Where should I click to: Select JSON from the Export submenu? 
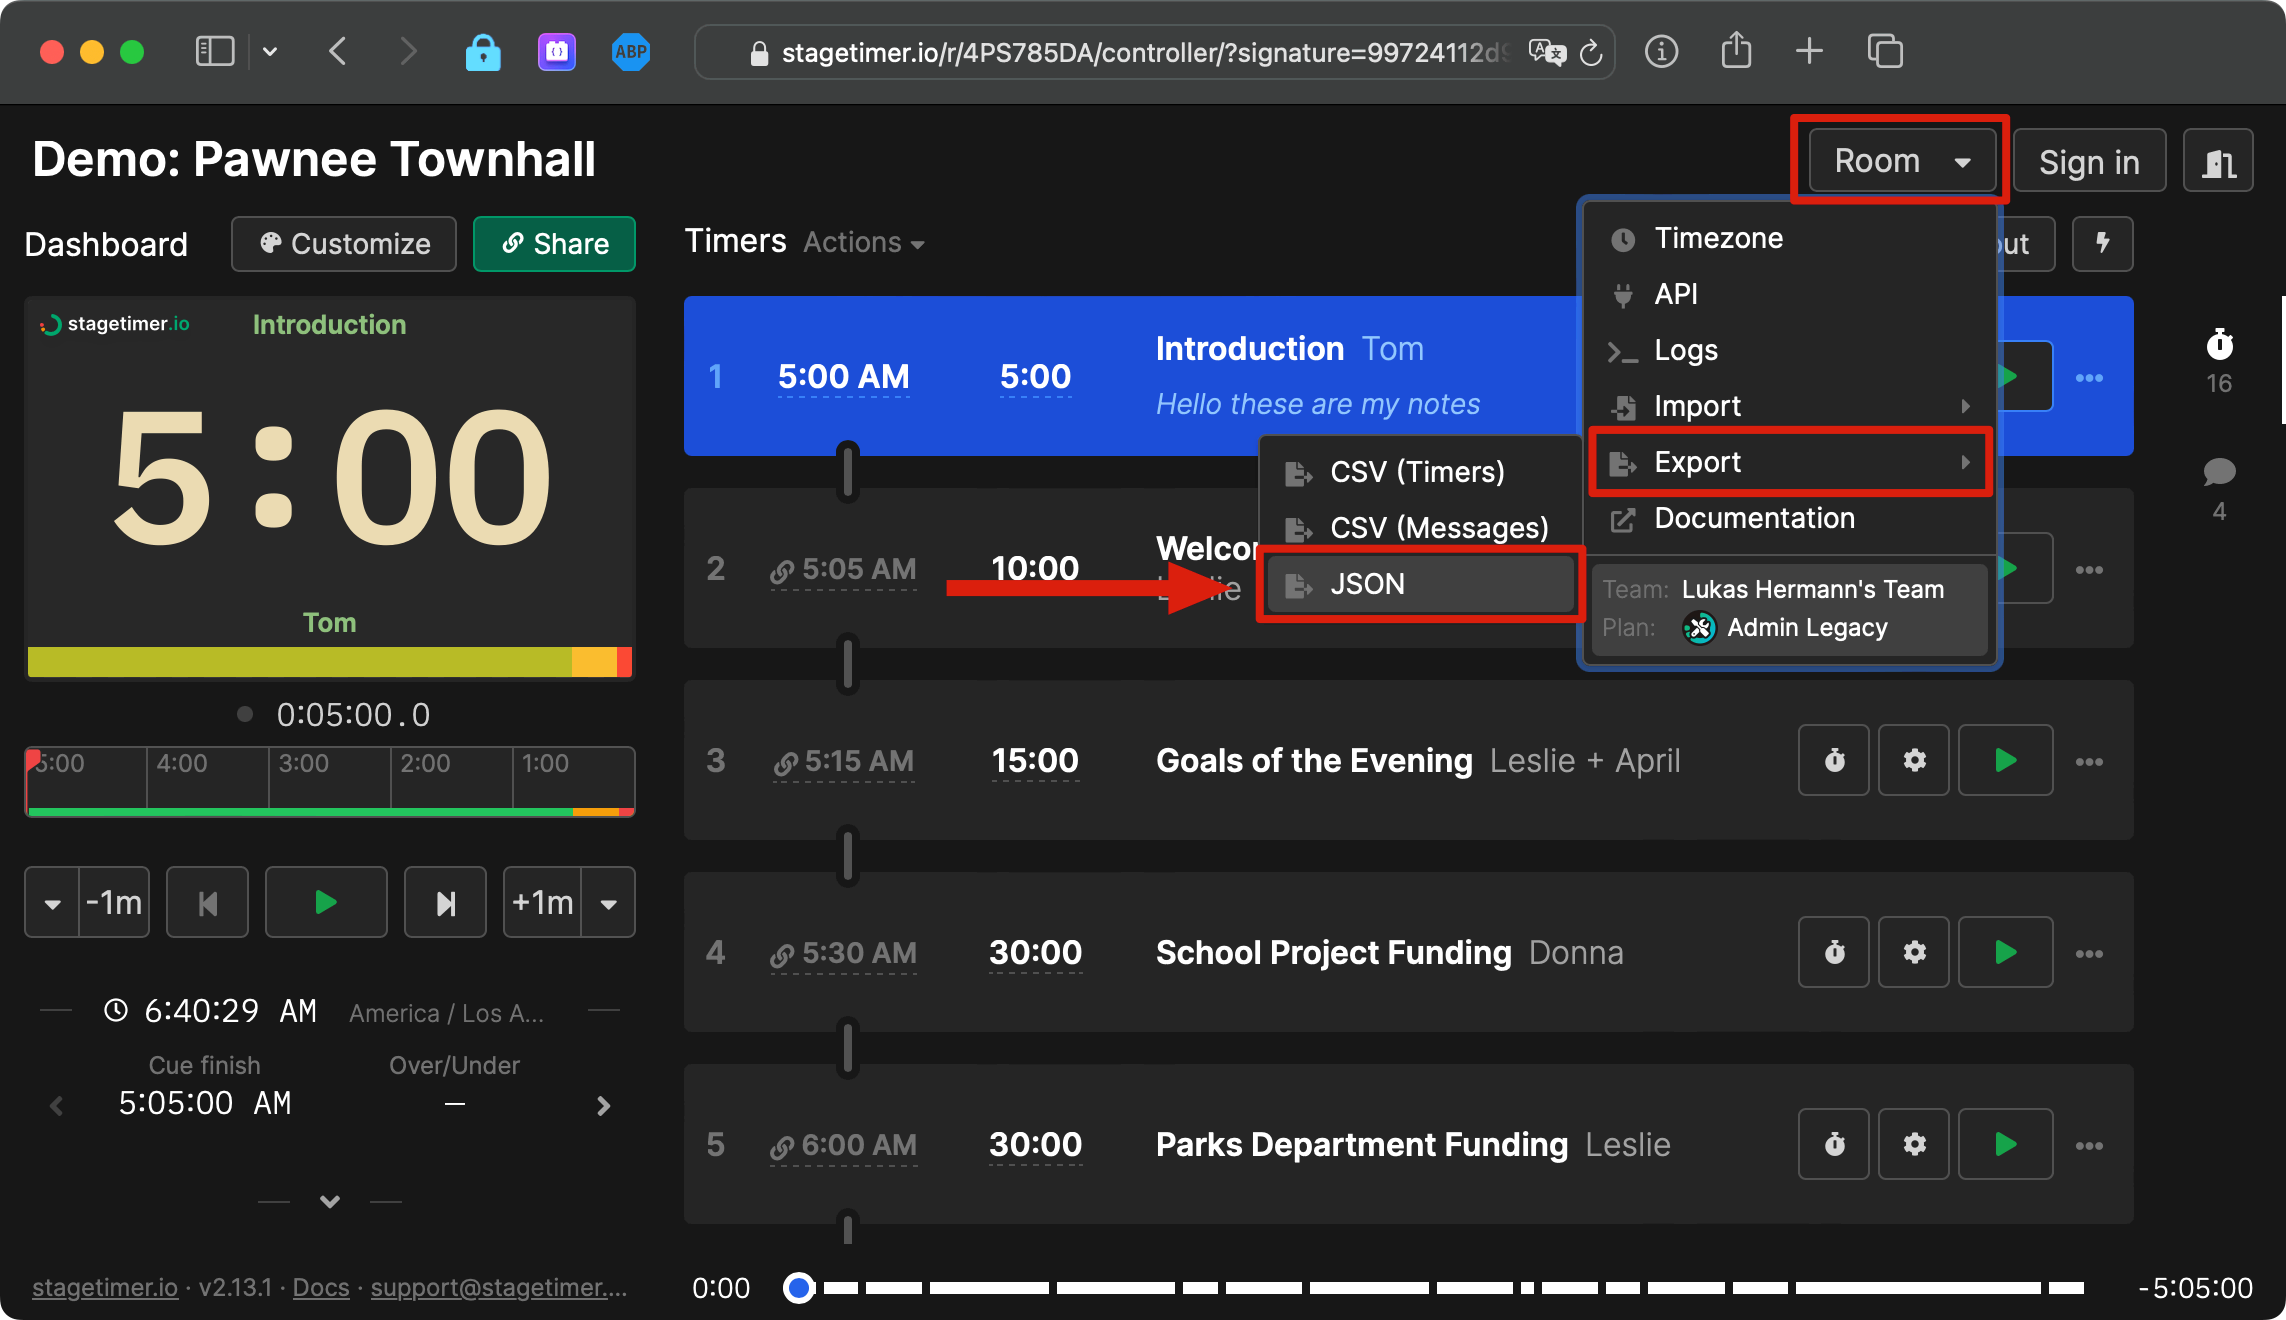pos(1367,583)
